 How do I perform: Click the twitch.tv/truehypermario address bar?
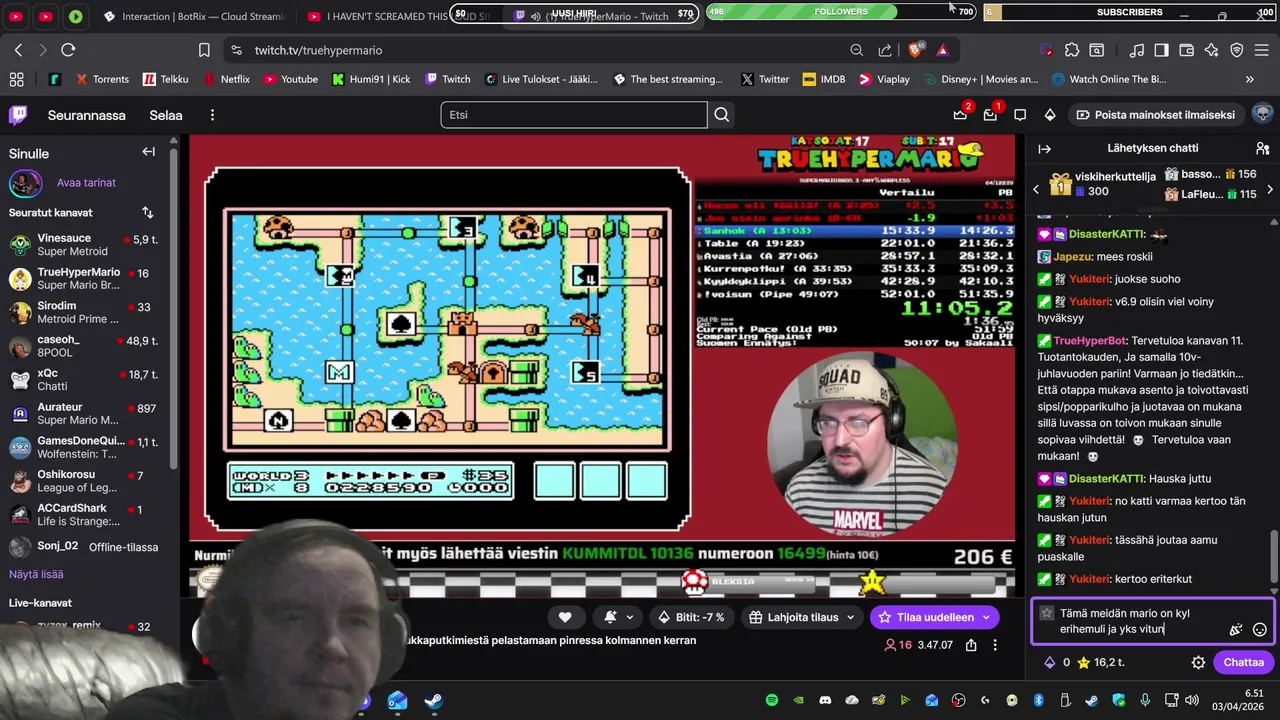click(318, 50)
